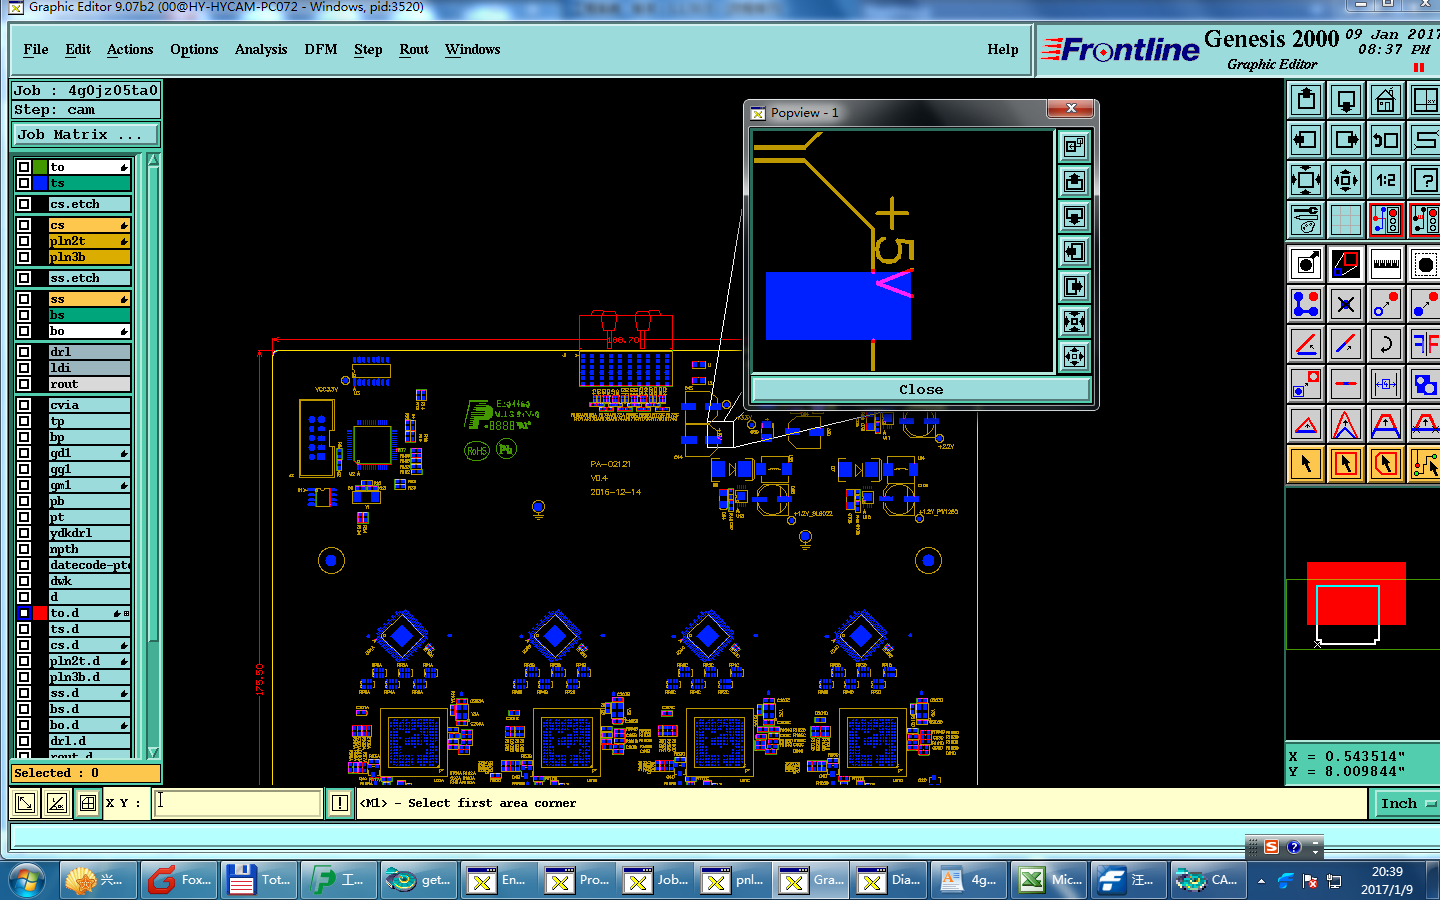Click the red color swatch of layer to.d
This screenshot has width=1440, height=900.
pos(40,613)
